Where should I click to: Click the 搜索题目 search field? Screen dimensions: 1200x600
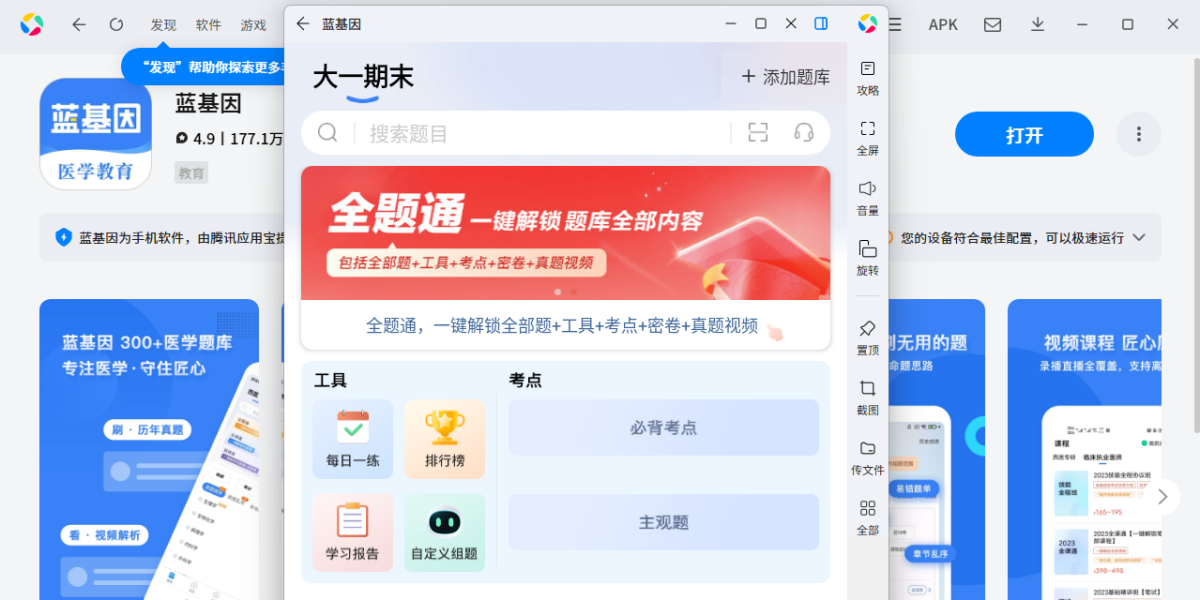(540, 133)
